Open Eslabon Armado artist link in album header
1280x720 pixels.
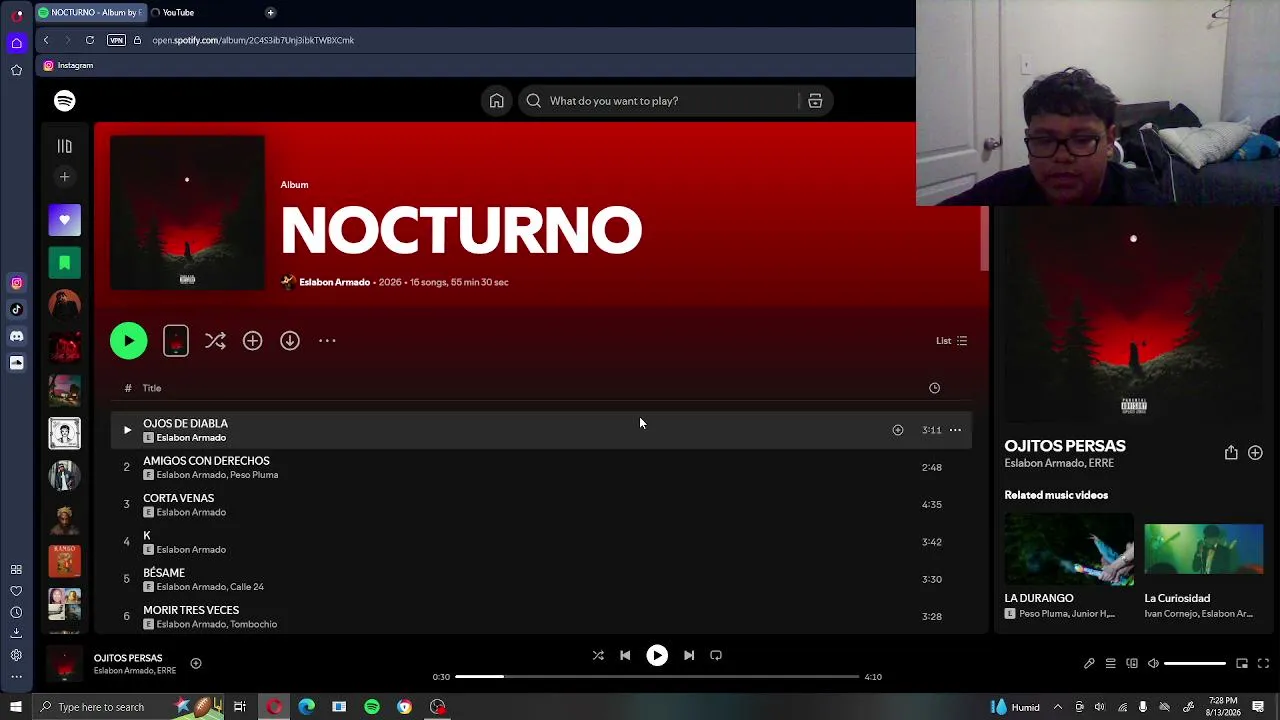point(334,282)
